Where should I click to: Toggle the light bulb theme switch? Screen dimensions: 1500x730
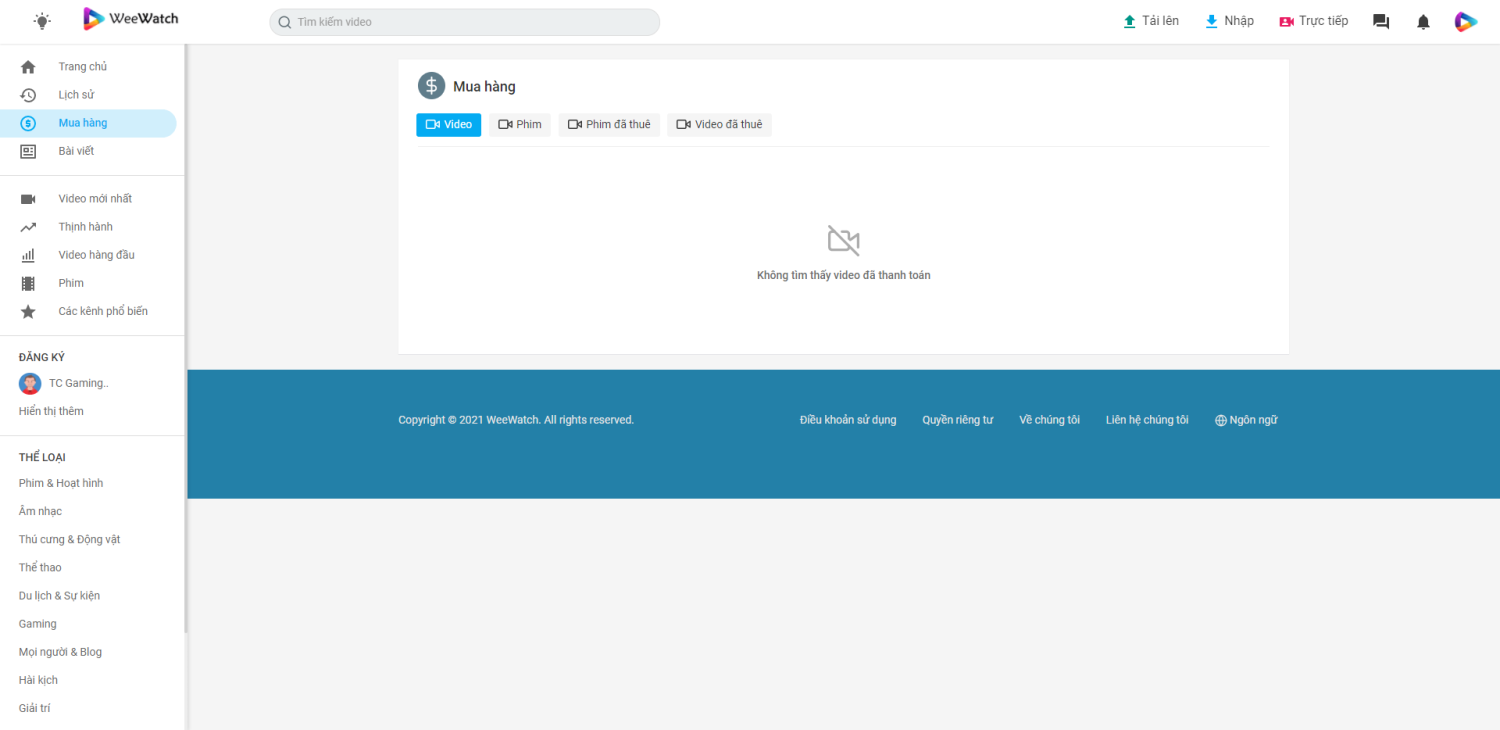[42, 21]
